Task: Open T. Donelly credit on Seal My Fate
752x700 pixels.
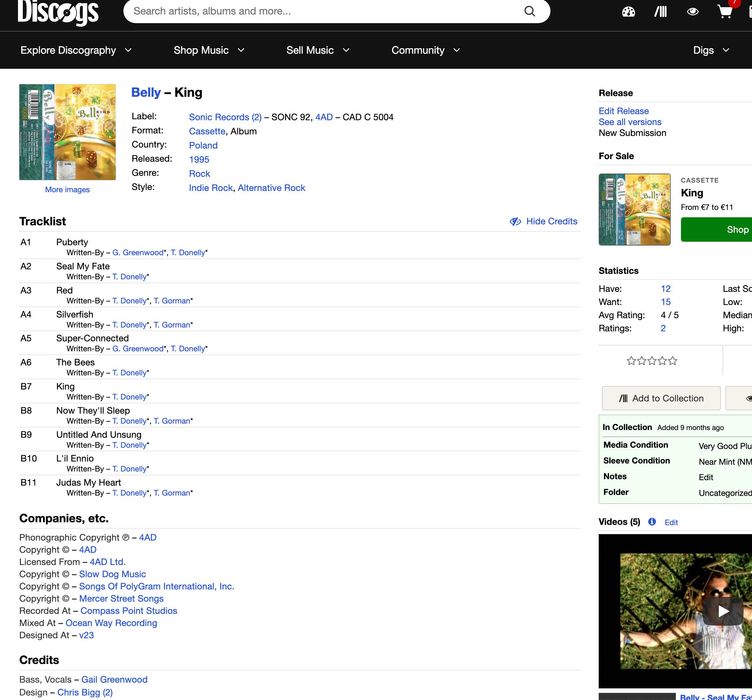Action: pyautogui.click(x=129, y=277)
